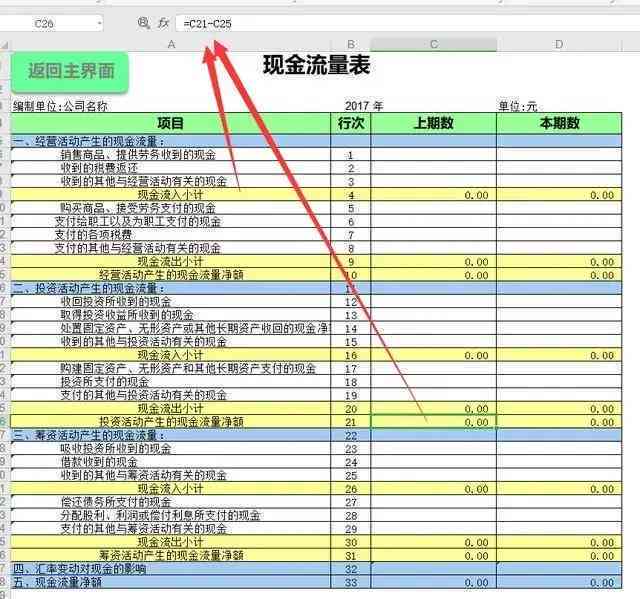Click 现金流出小计 label in 行次 20 row
The image size is (640, 599).
click(x=170, y=408)
